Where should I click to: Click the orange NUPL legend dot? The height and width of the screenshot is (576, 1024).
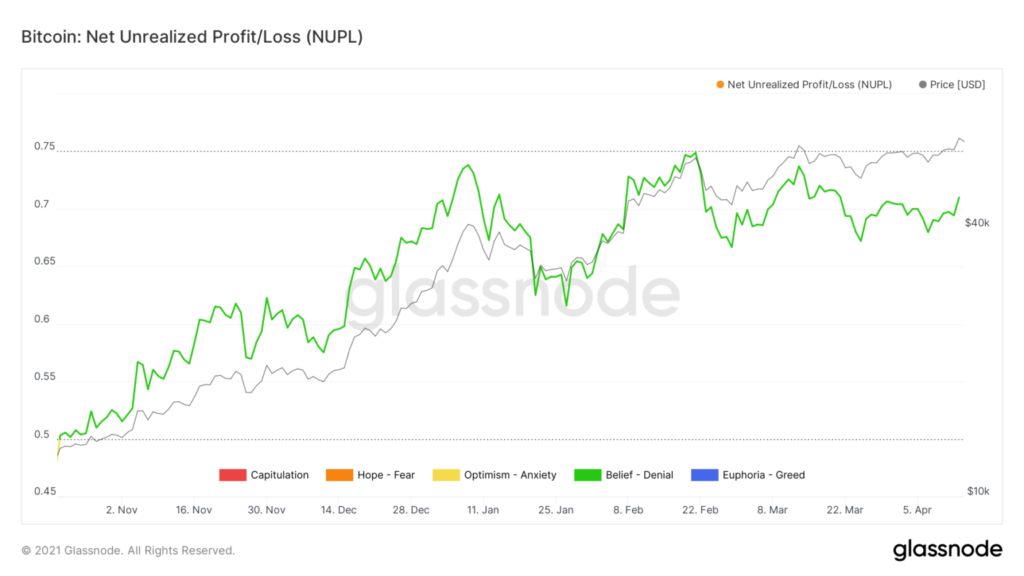[x=720, y=85]
